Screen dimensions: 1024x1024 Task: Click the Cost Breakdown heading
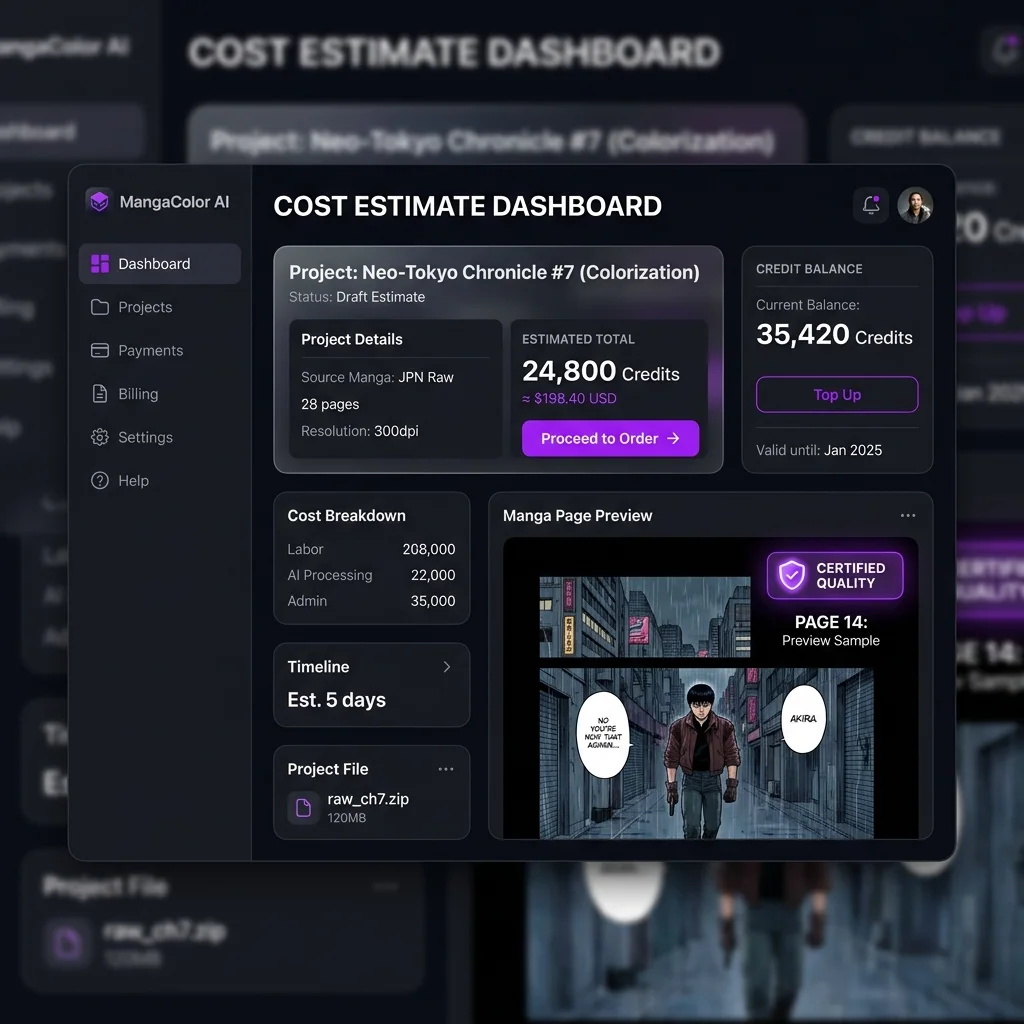tap(346, 516)
